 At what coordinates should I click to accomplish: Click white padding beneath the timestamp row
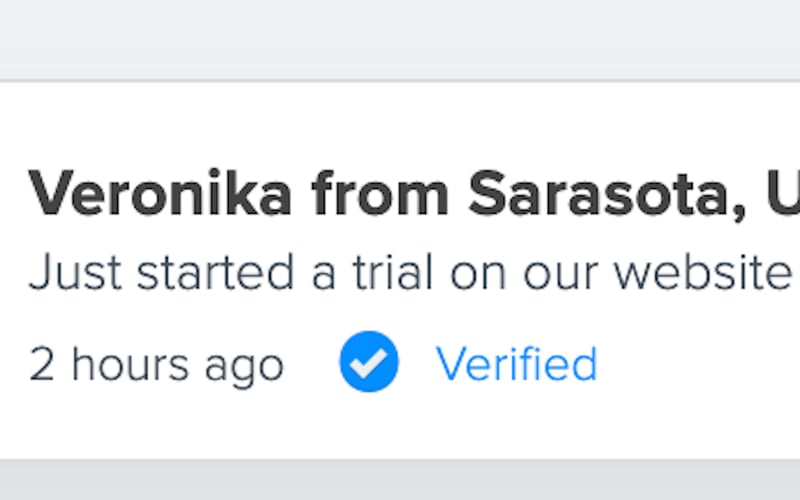[x=400, y=425]
